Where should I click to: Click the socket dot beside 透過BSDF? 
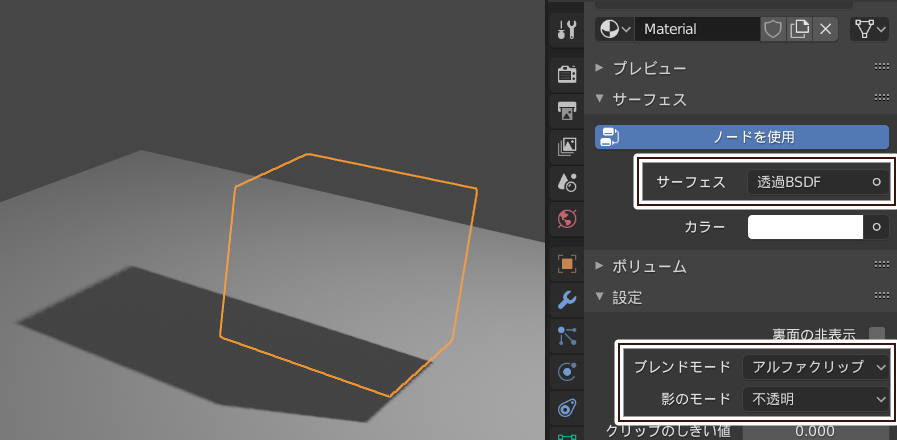(876, 183)
